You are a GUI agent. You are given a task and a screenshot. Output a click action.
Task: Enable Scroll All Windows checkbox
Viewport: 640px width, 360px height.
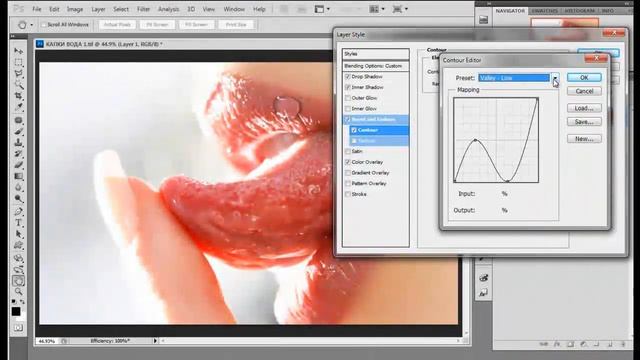tap(43, 25)
